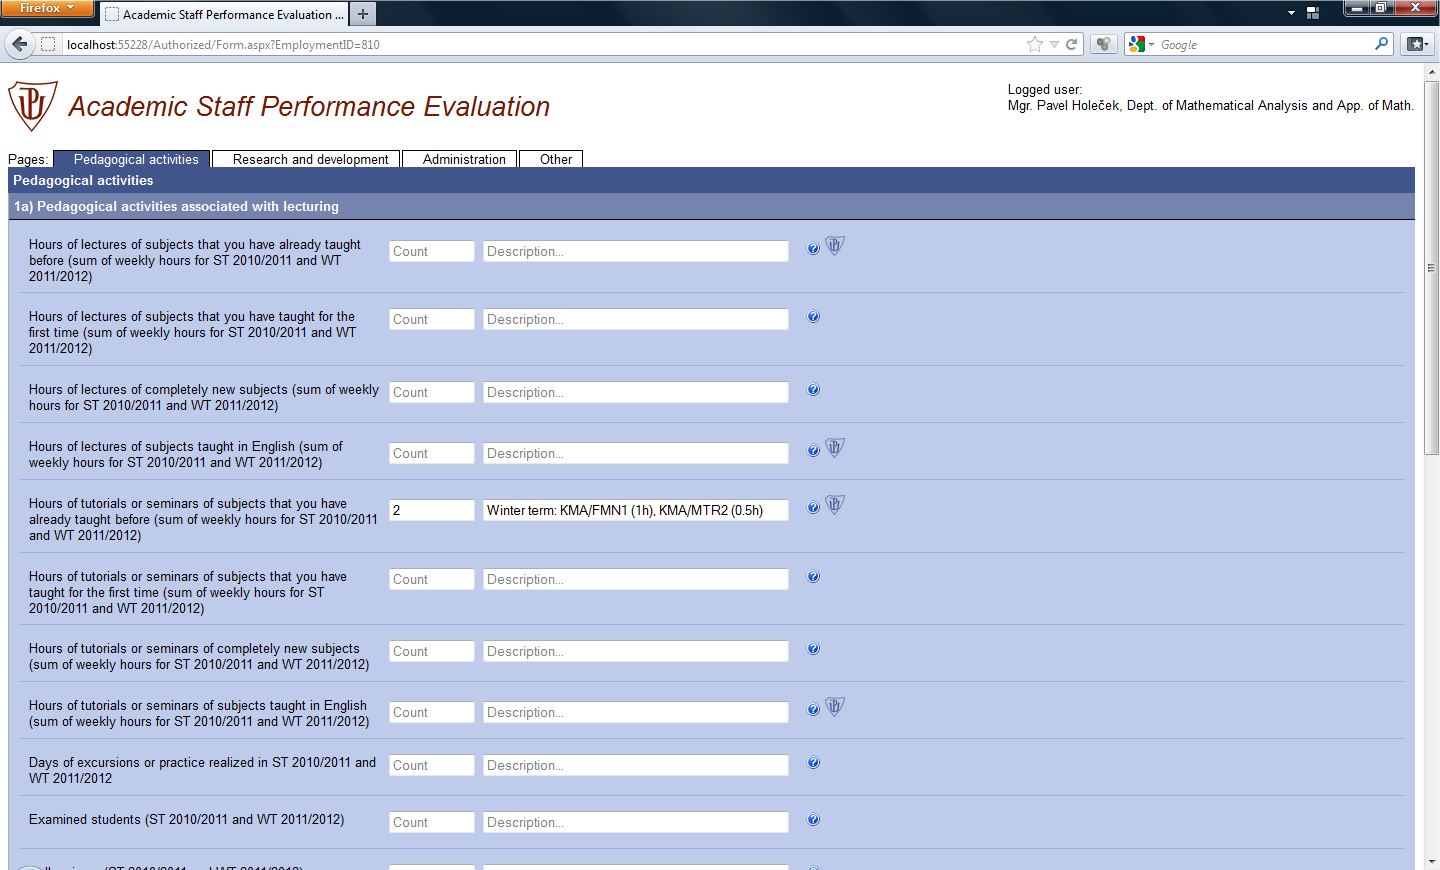Open help icon for completely new lecture subjects
Screen dimensions: 1440x870
tap(813, 390)
